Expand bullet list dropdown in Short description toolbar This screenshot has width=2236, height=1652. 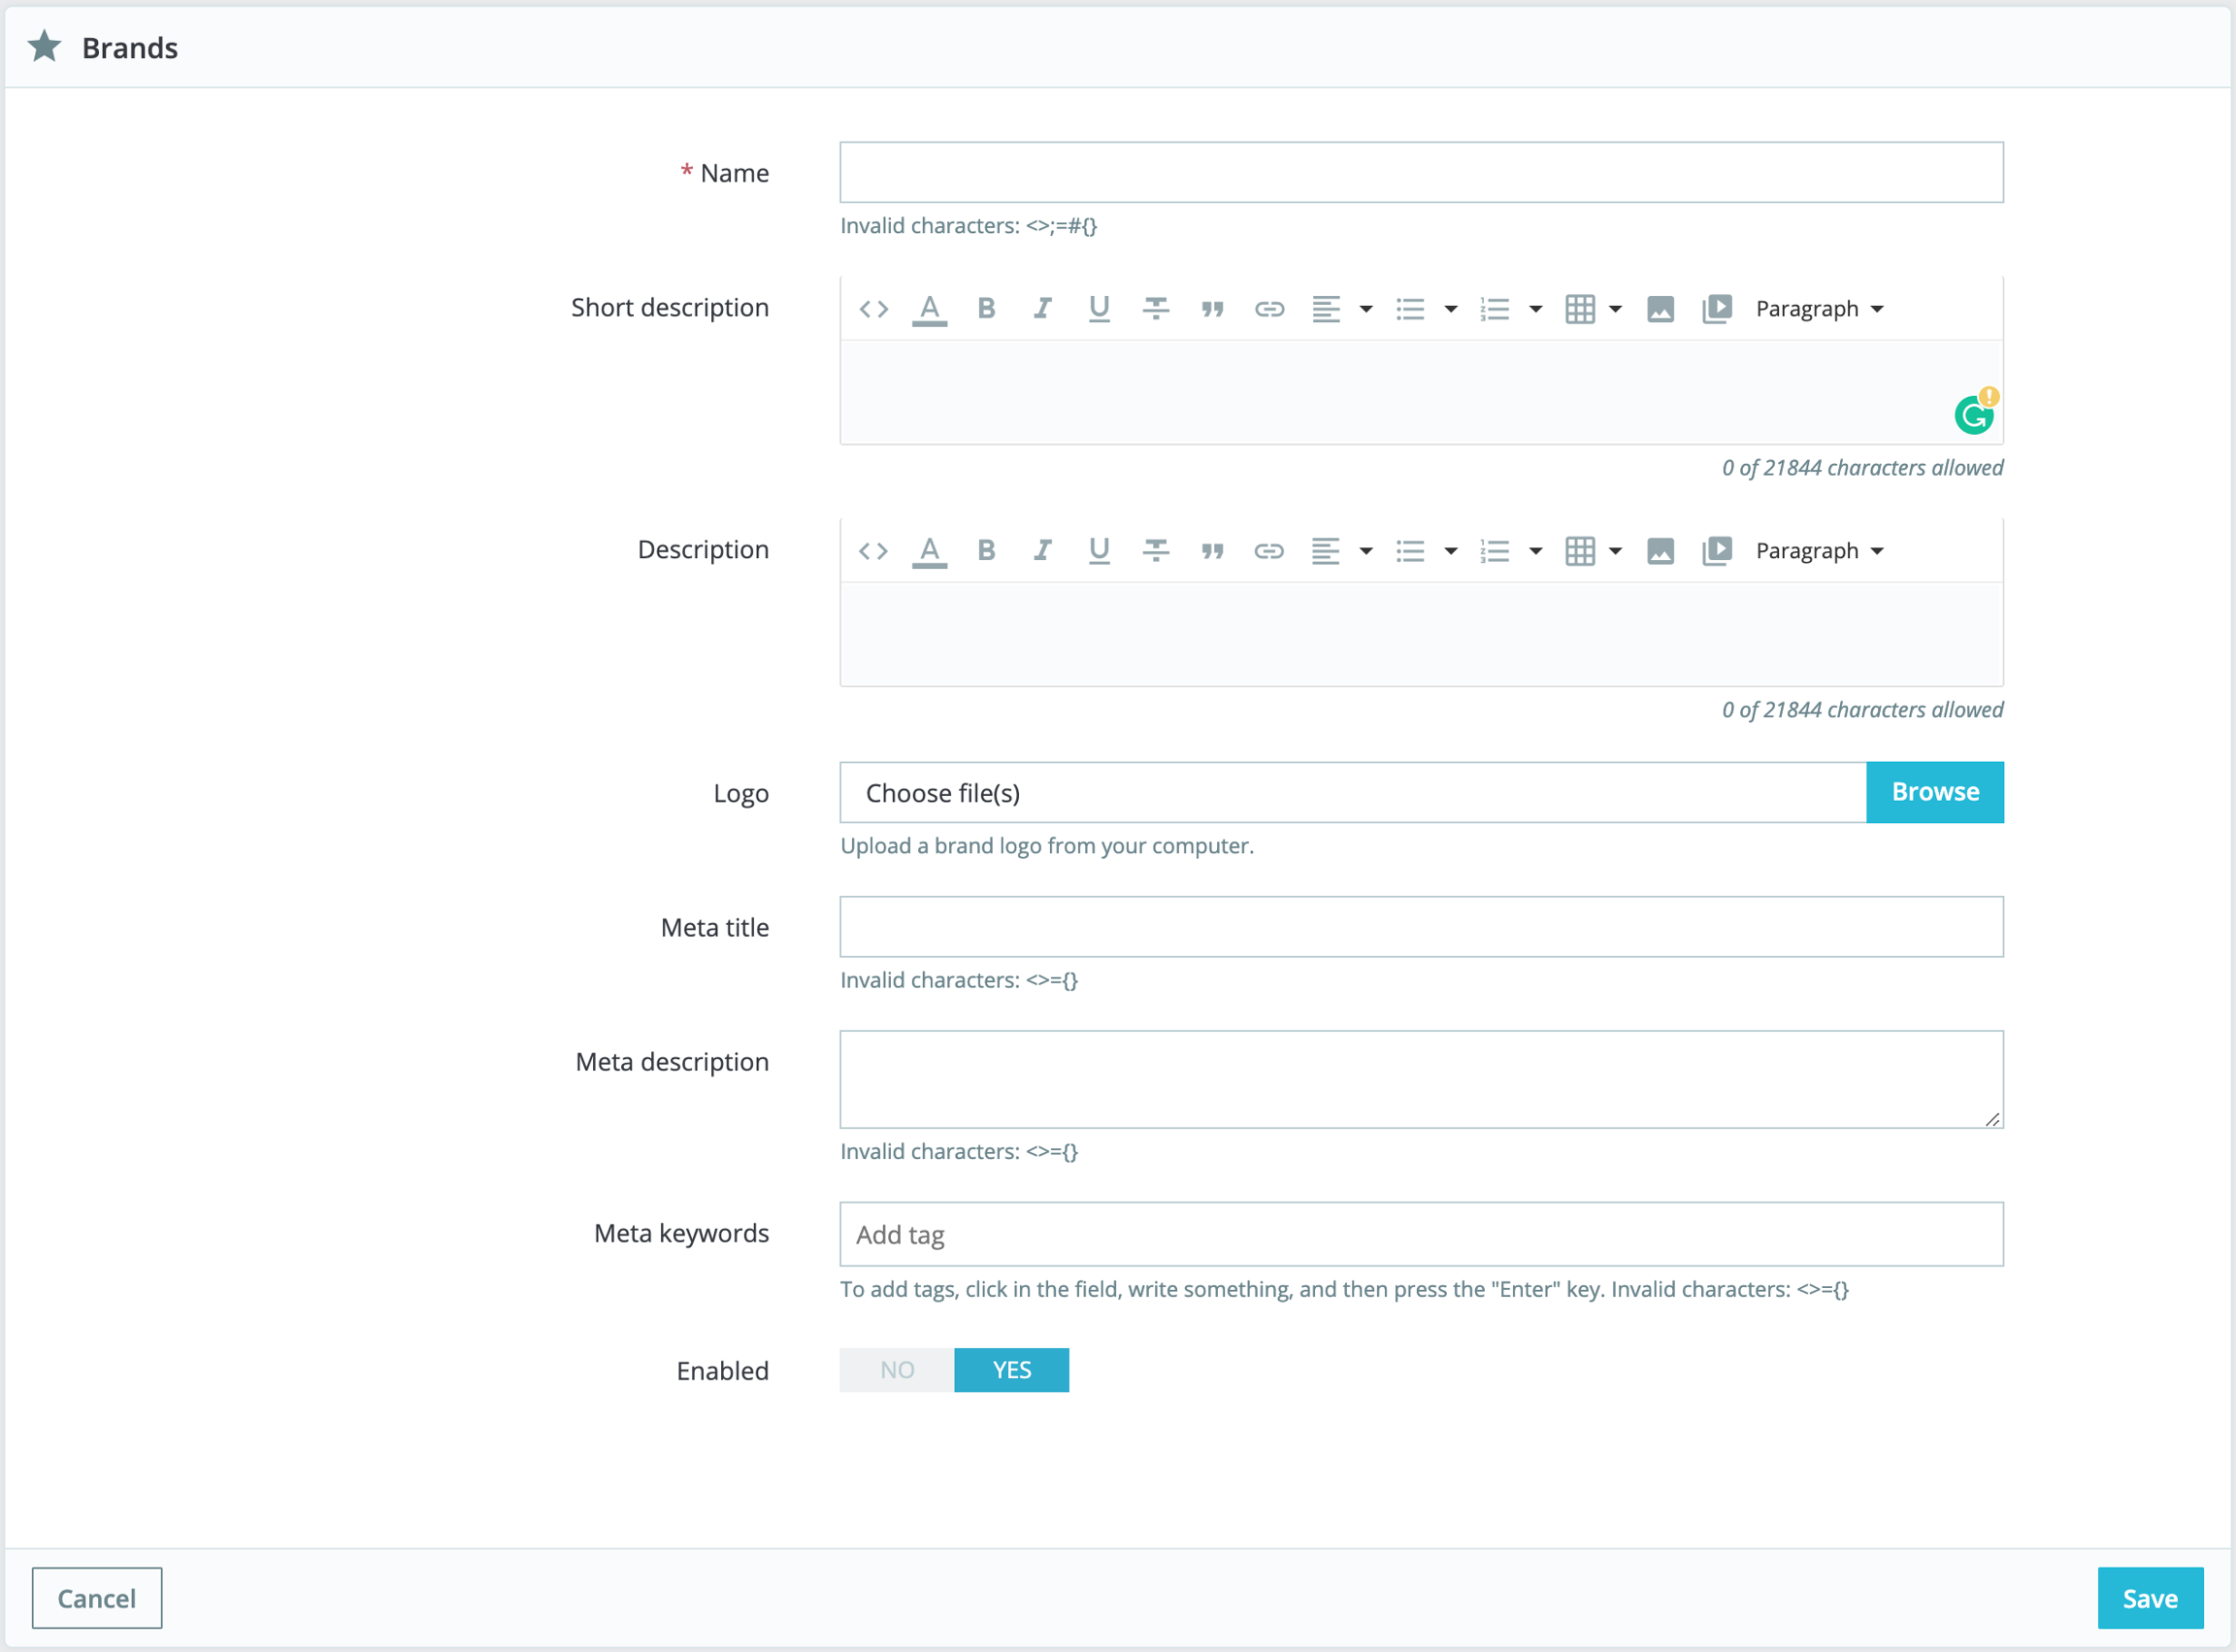(x=1450, y=308)
